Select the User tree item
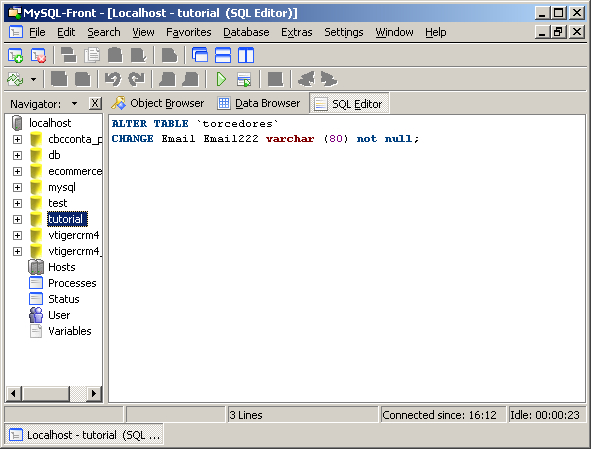Image resolution: width=591 pixels, height=449 pixels. pyautogui.click(x=59, y=315)
